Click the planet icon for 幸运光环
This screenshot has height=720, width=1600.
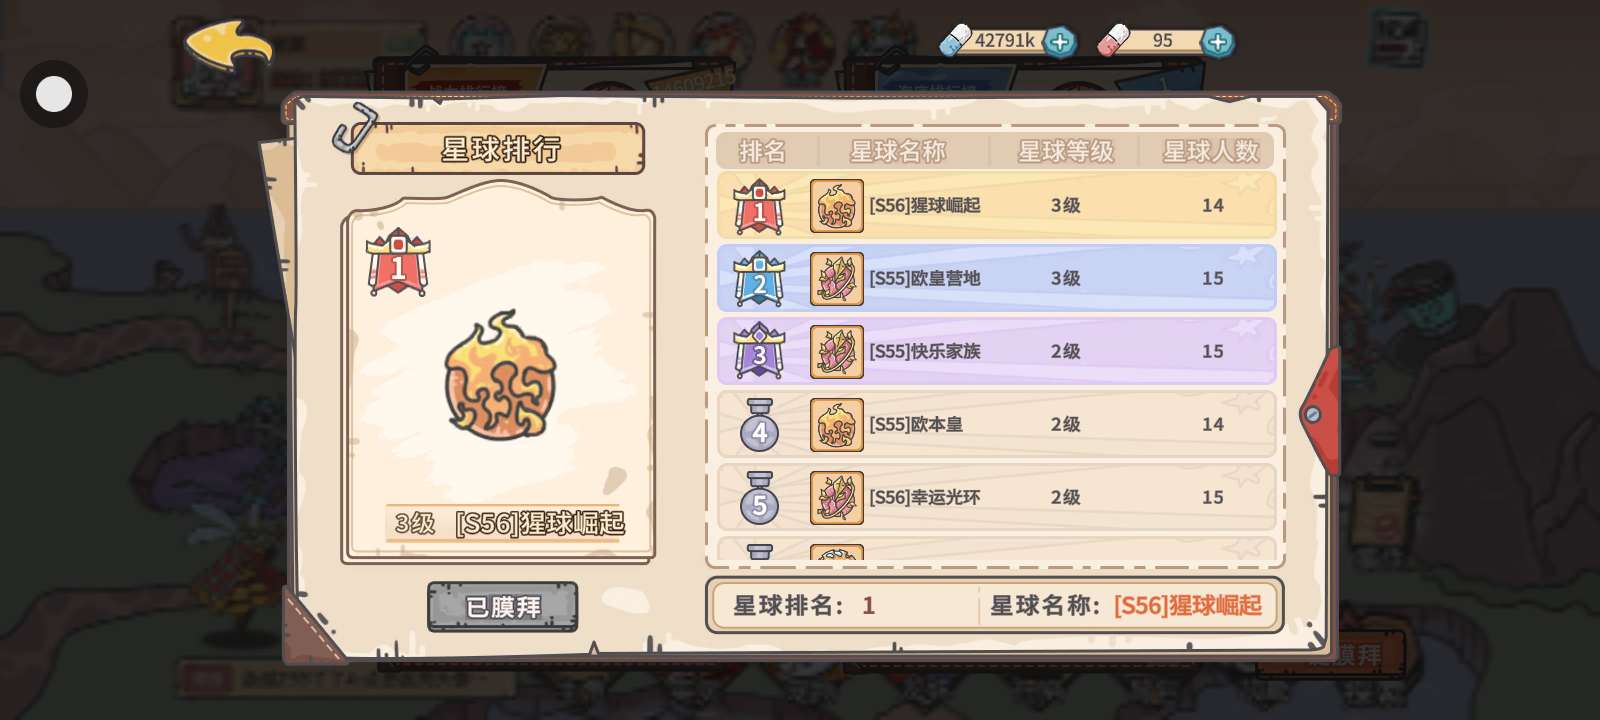tap(837, 498)
